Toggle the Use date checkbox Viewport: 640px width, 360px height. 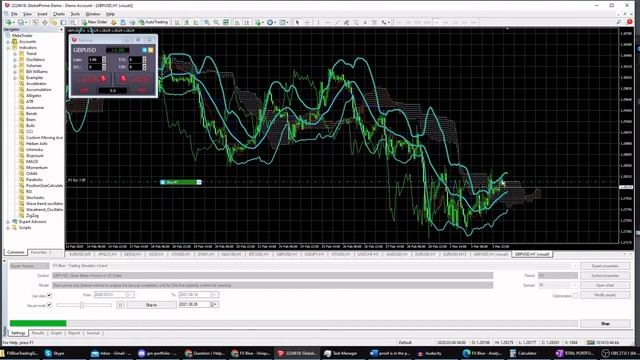click(x=49, y=295)
